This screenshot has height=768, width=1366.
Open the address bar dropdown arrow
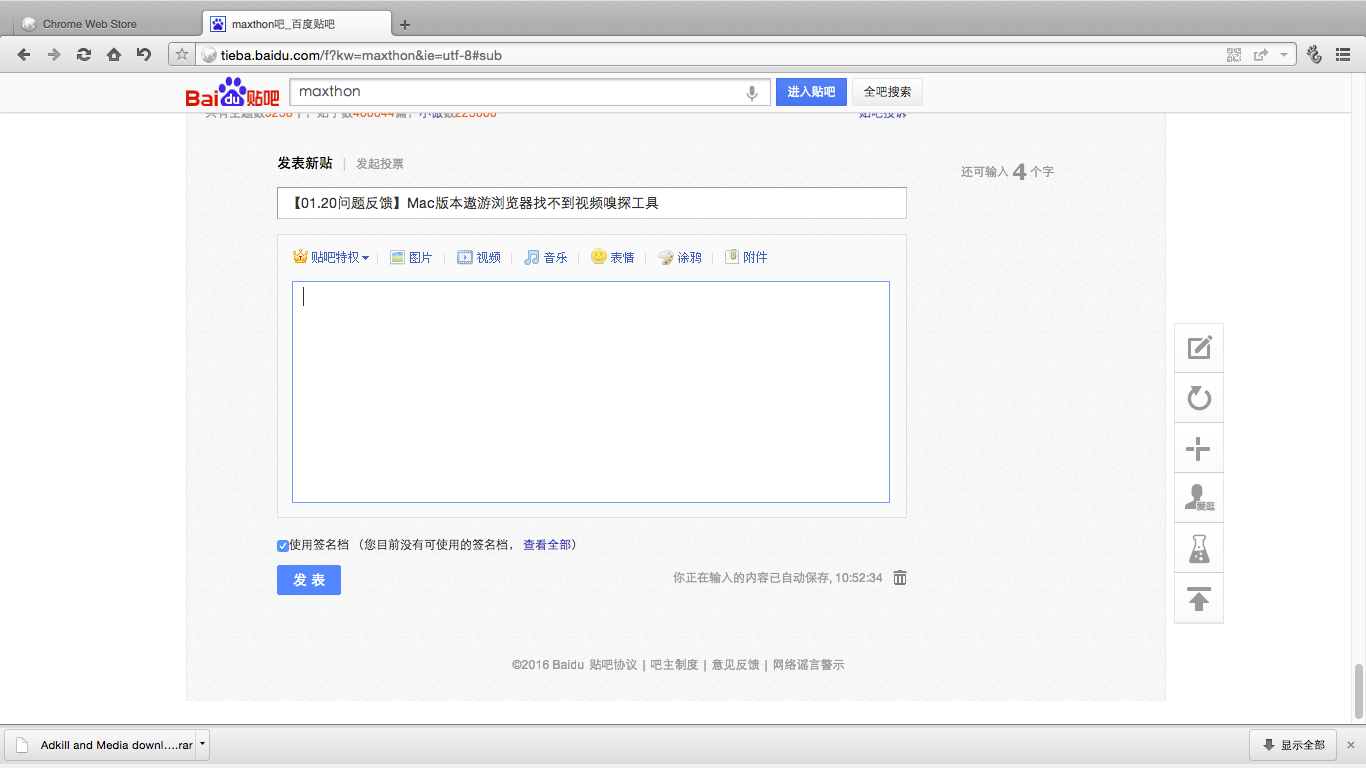point(1284,55)
